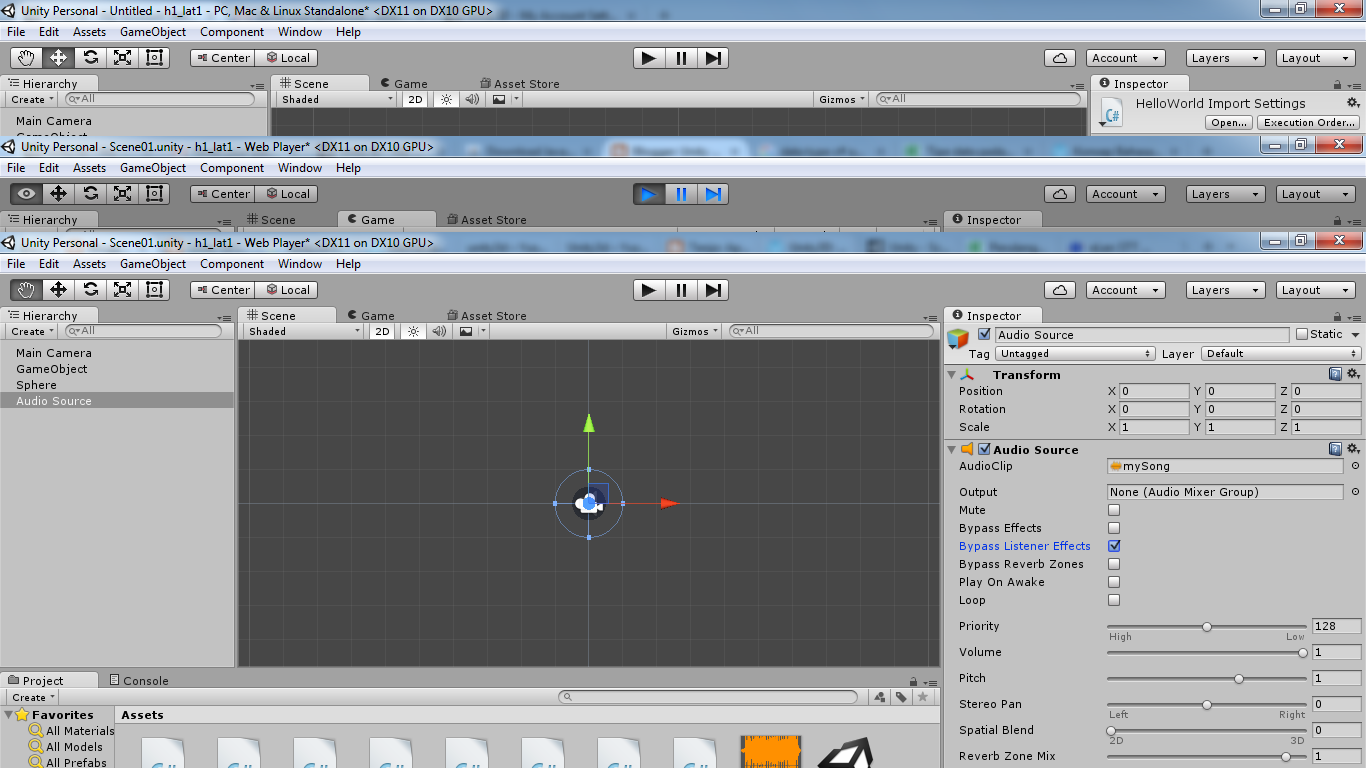This screenshot has height=768, width=1366.
Task: Open the Output mixer object picker circle
Action: tap(1355, 492)
